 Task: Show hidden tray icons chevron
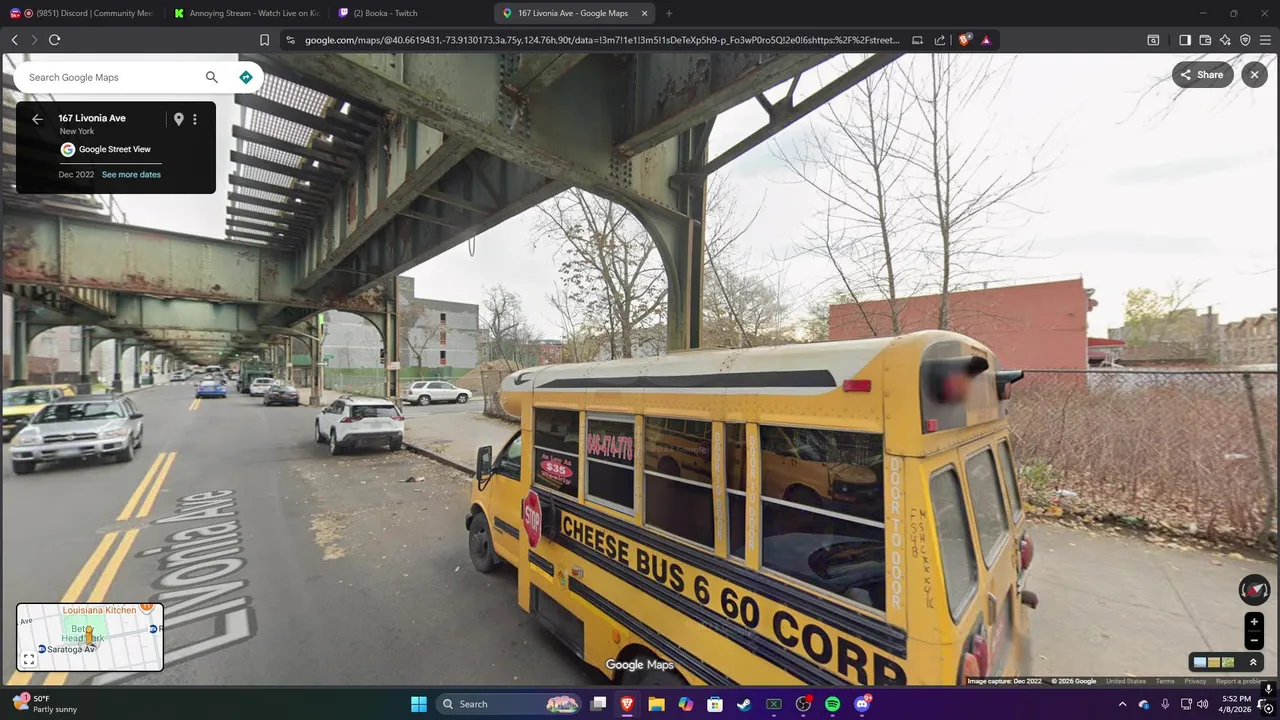(x=1122, y=704)
